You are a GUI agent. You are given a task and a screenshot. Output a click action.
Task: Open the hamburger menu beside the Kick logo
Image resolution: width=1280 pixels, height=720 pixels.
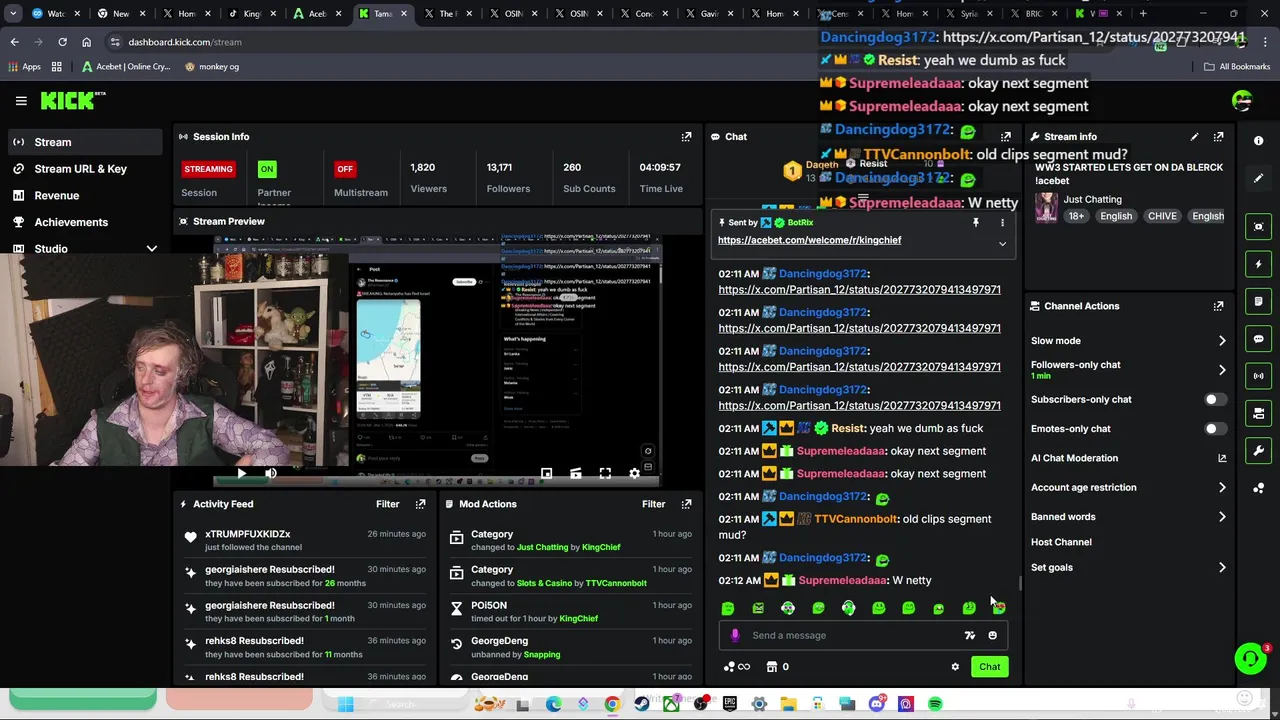pos(21,100)
